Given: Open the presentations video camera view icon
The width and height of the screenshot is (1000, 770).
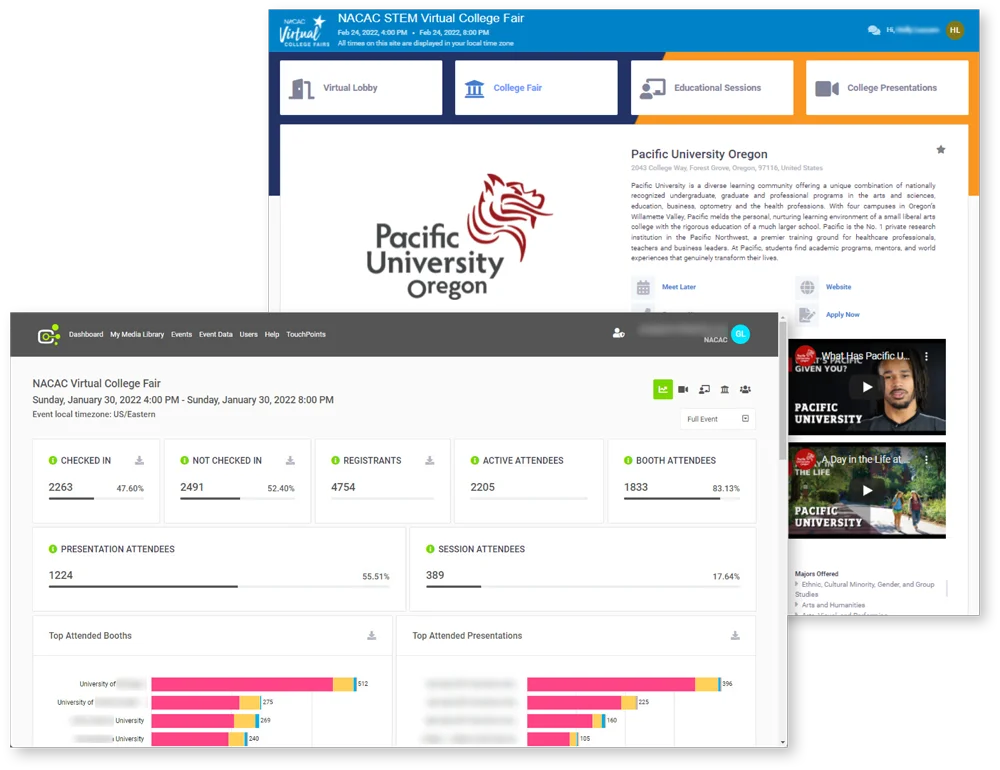Looking at the screenshot, I should click(x=683, y=389).
